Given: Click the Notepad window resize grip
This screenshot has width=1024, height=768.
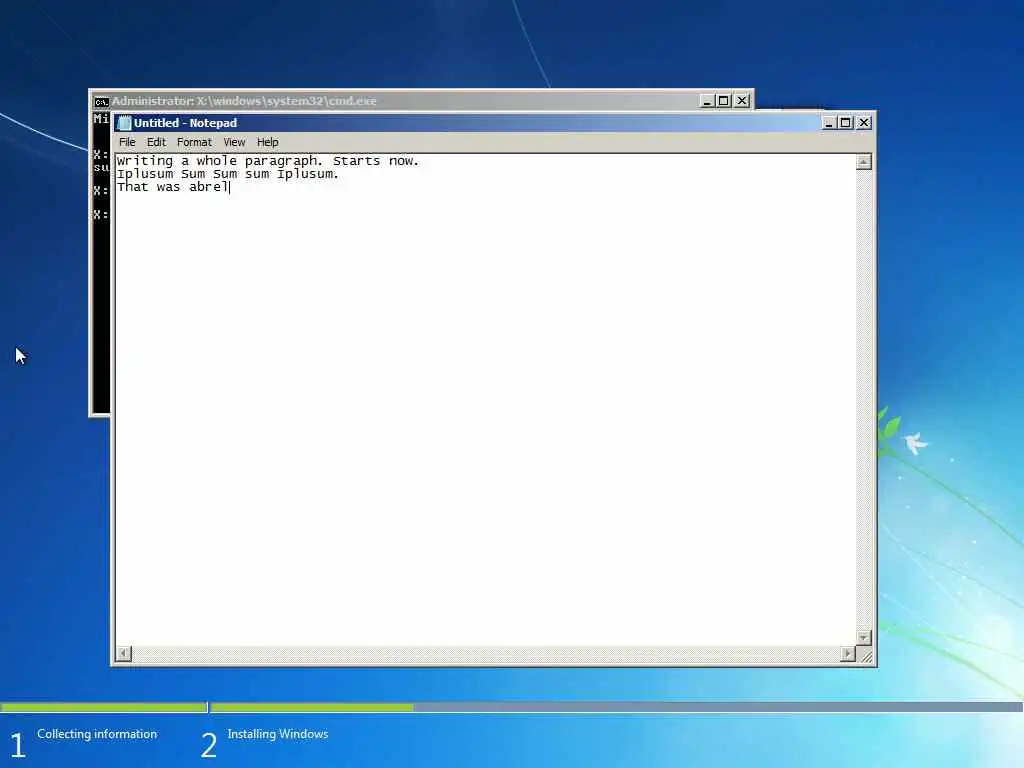Looking at the screenshot, I should (865, 655).
